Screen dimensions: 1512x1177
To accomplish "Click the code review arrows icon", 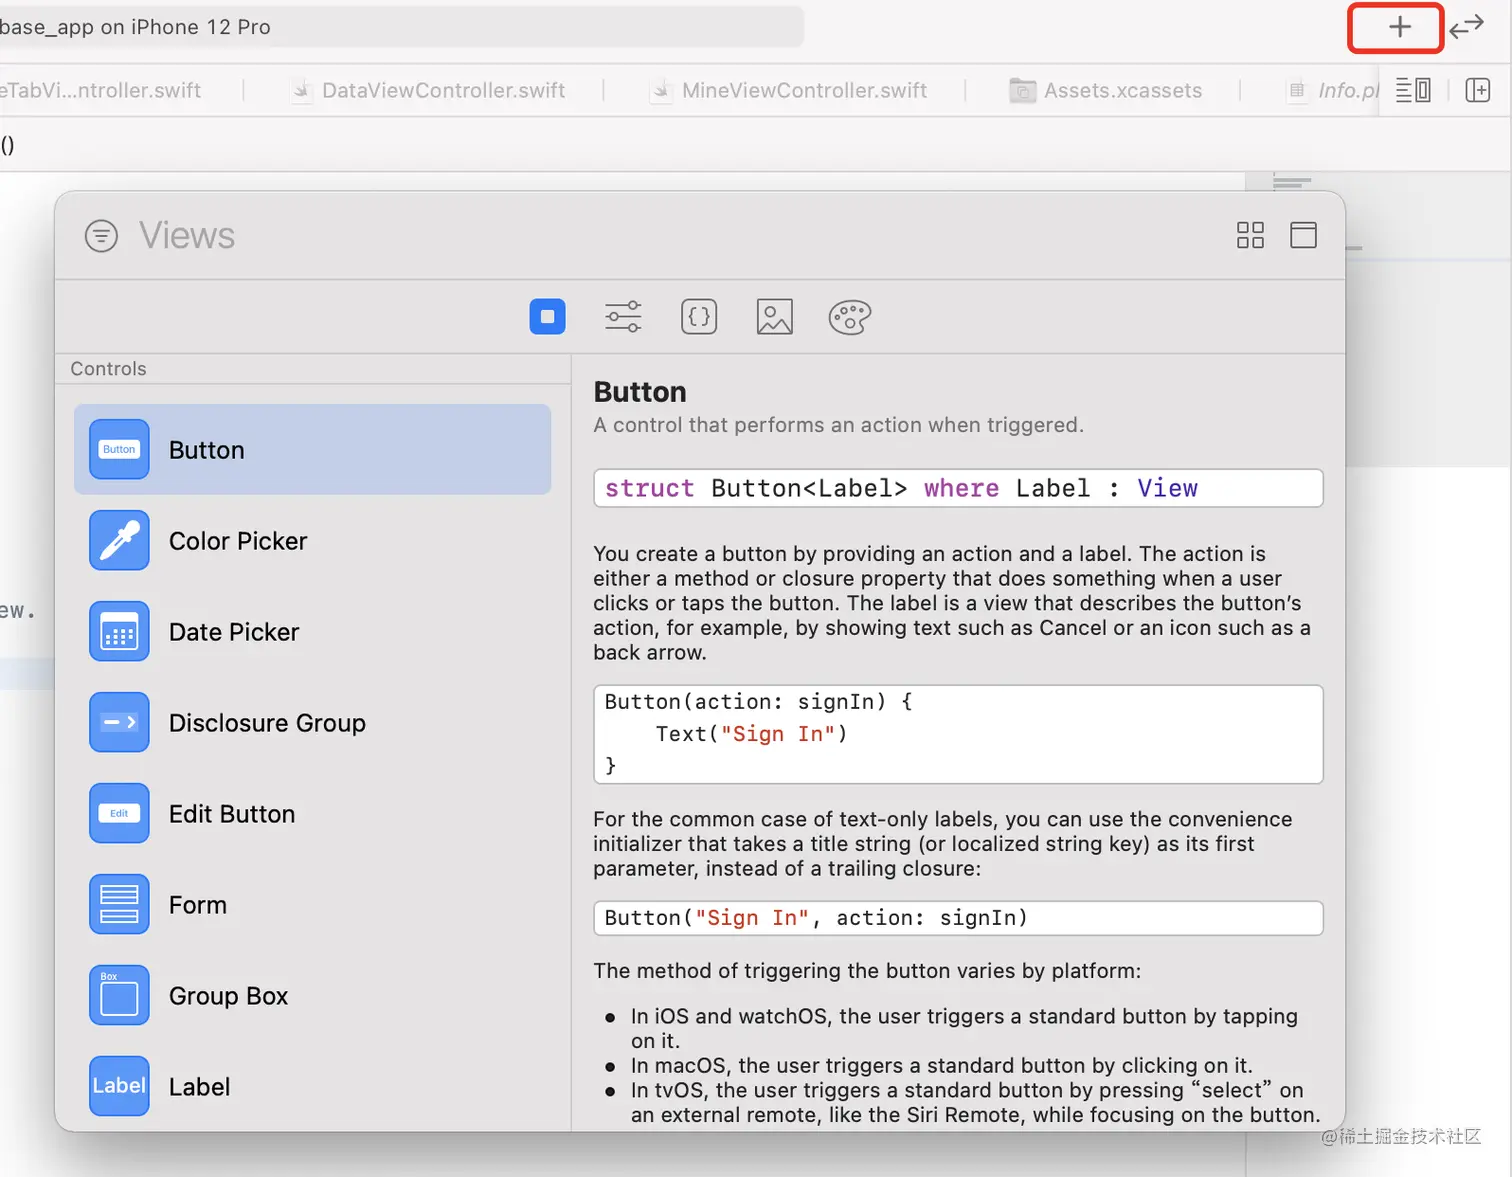I will pos(1467,27).
